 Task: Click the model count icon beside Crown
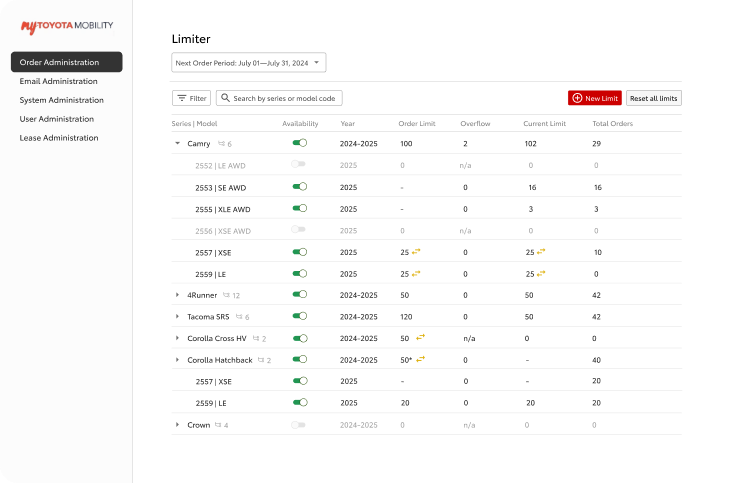click(218, 425)
